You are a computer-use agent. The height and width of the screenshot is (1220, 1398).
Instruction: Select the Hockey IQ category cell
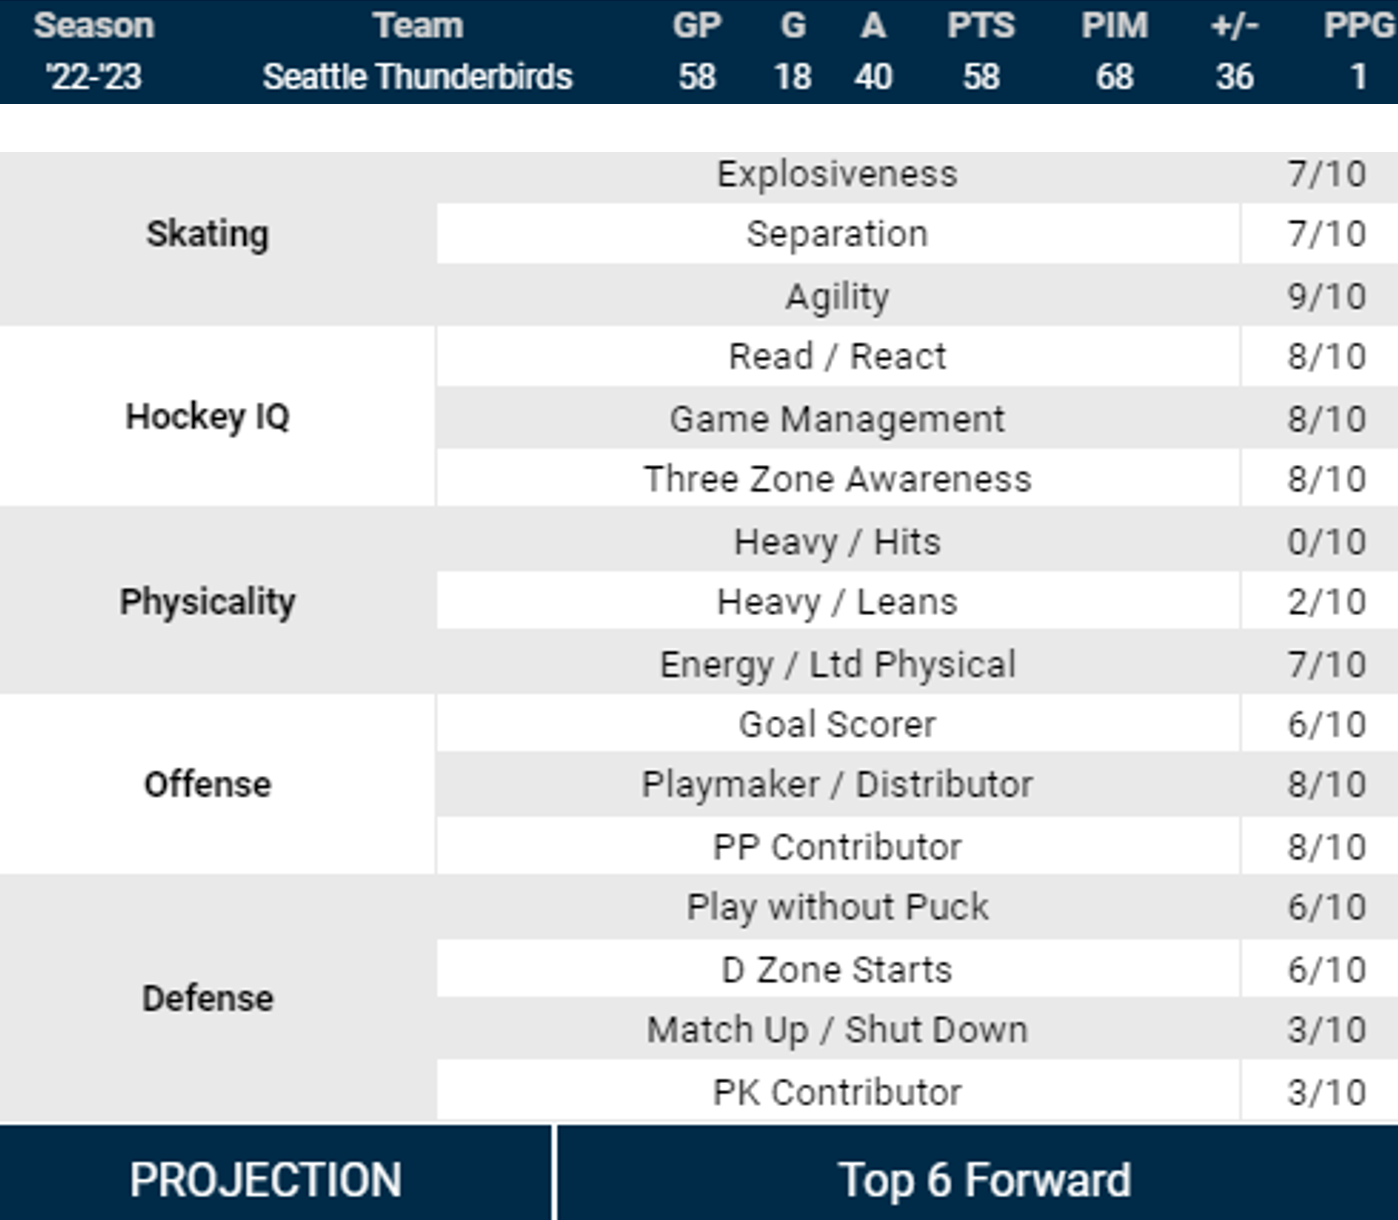[208, 416]
